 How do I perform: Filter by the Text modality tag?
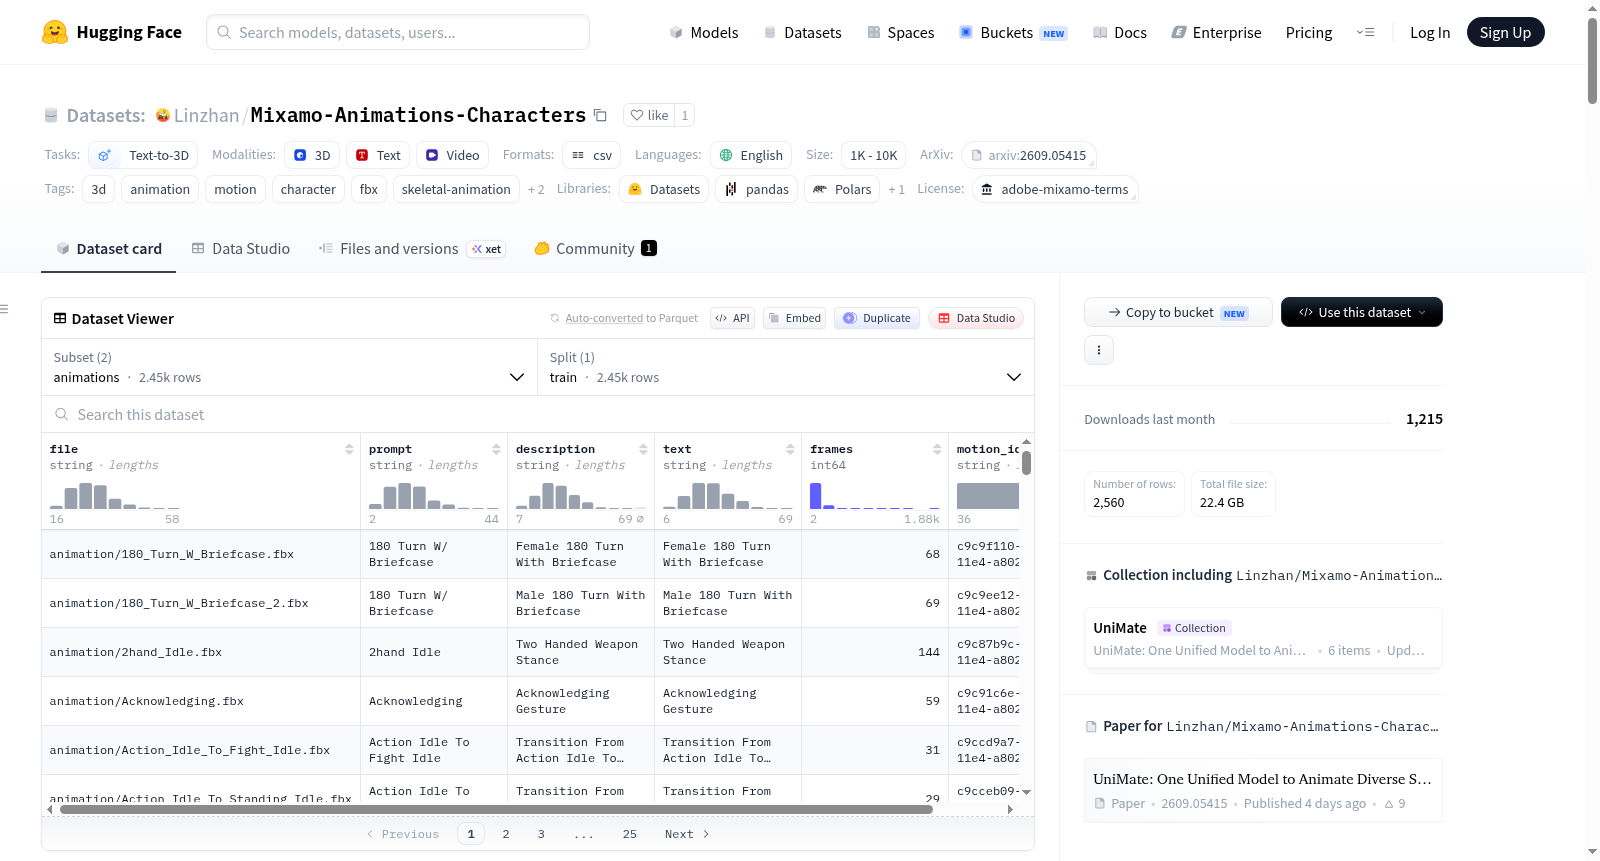point(378,155)
